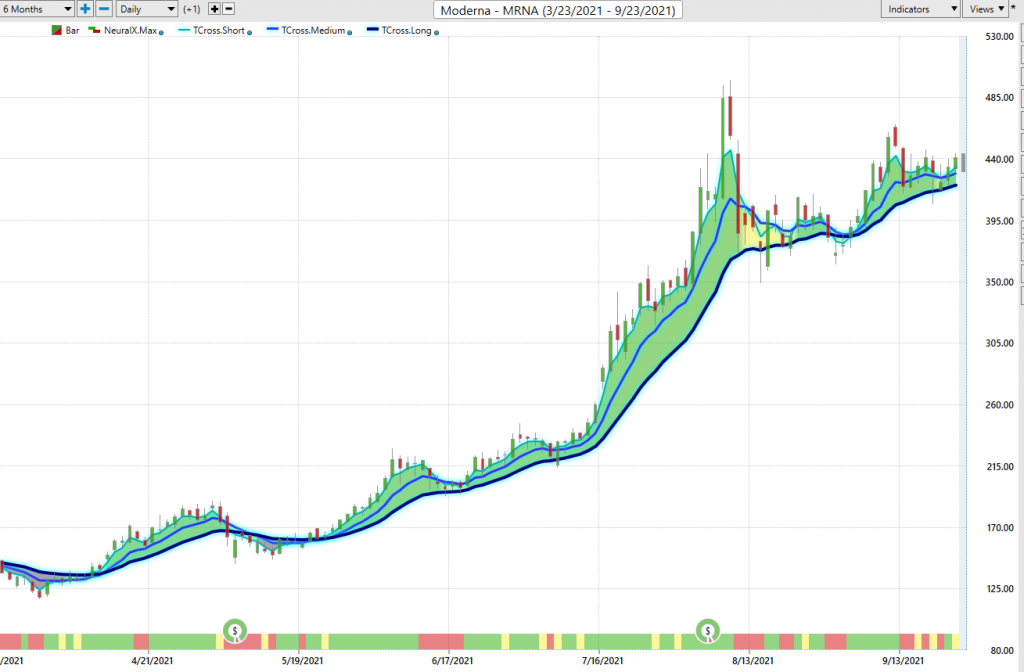Click the 260.00 price axis label

(999, 405)
